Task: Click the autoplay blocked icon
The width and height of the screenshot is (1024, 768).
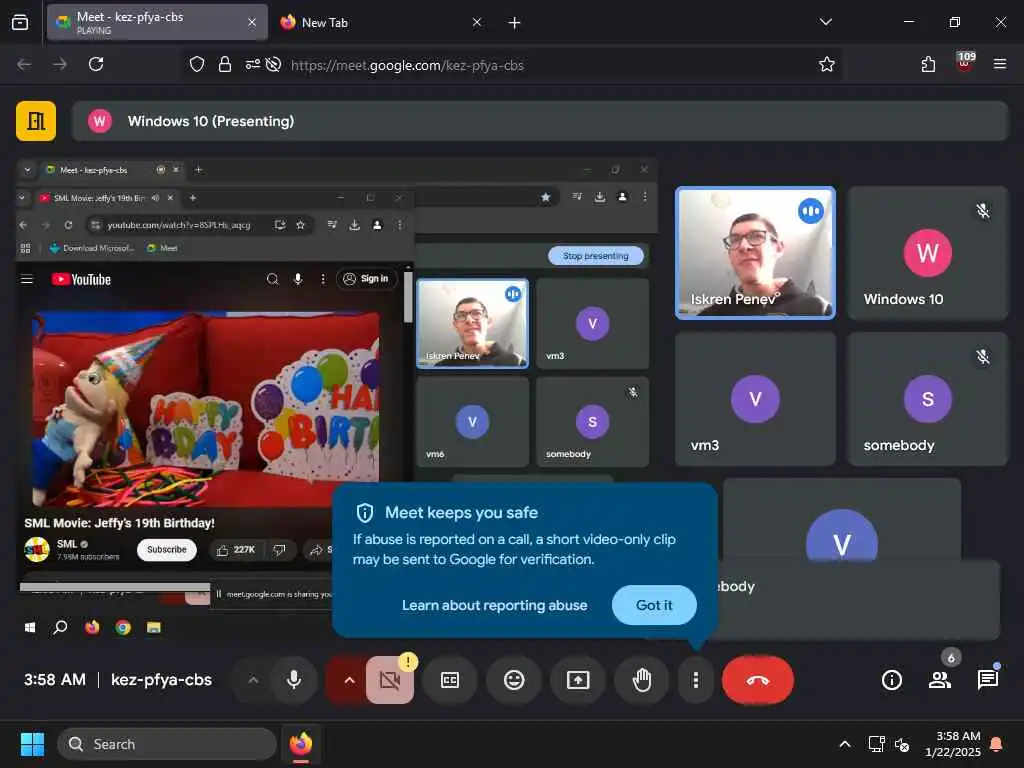Action: (274, 64)
